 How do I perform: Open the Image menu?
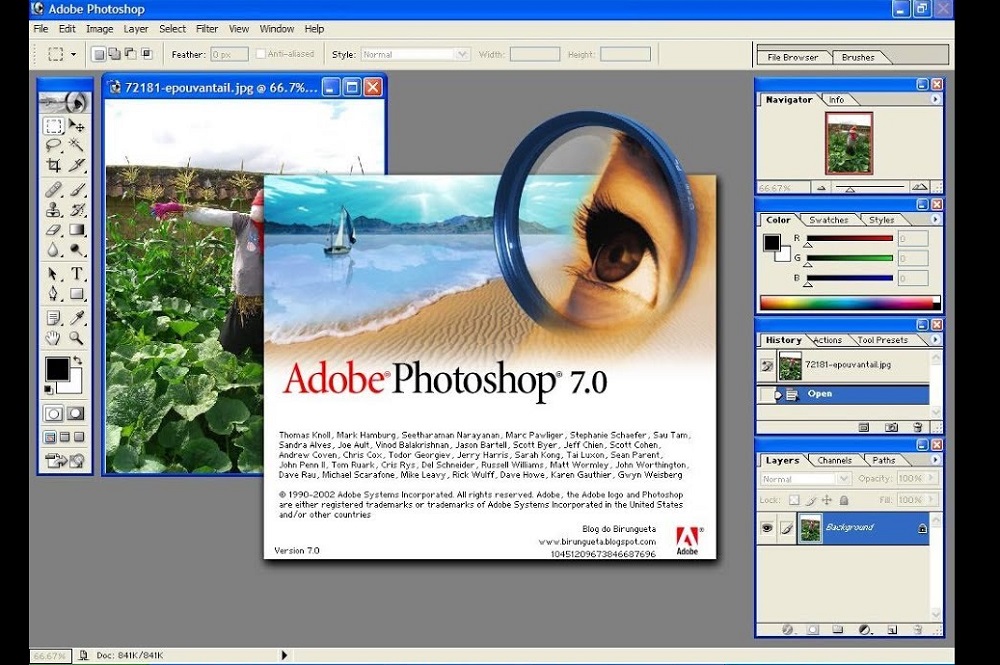[x=99, y=29]
